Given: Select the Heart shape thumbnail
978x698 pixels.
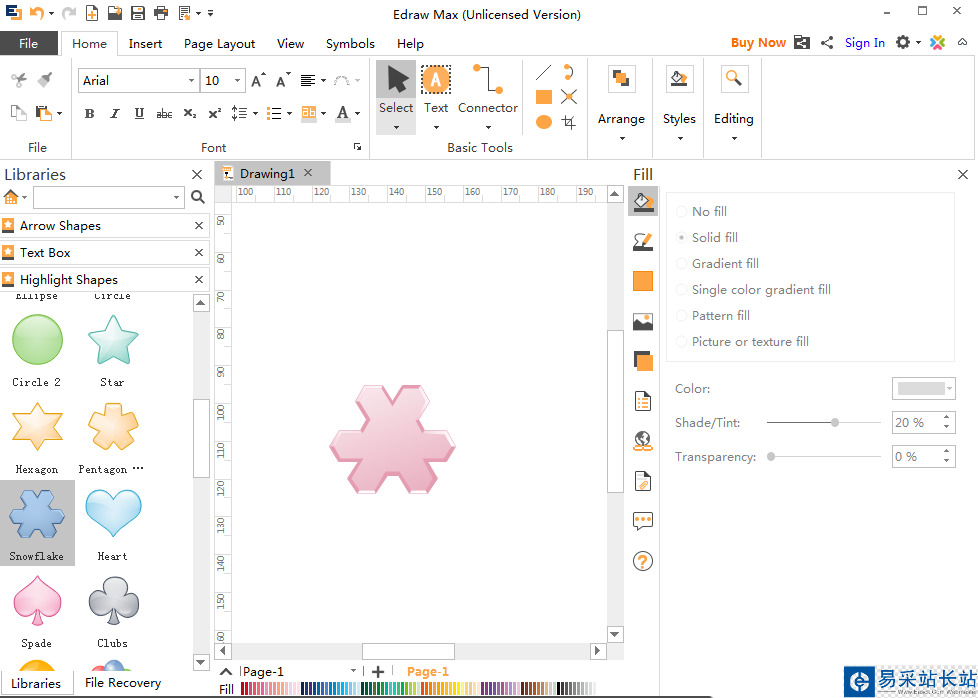Looking at the screenshot, I should (x=112, y=513).
